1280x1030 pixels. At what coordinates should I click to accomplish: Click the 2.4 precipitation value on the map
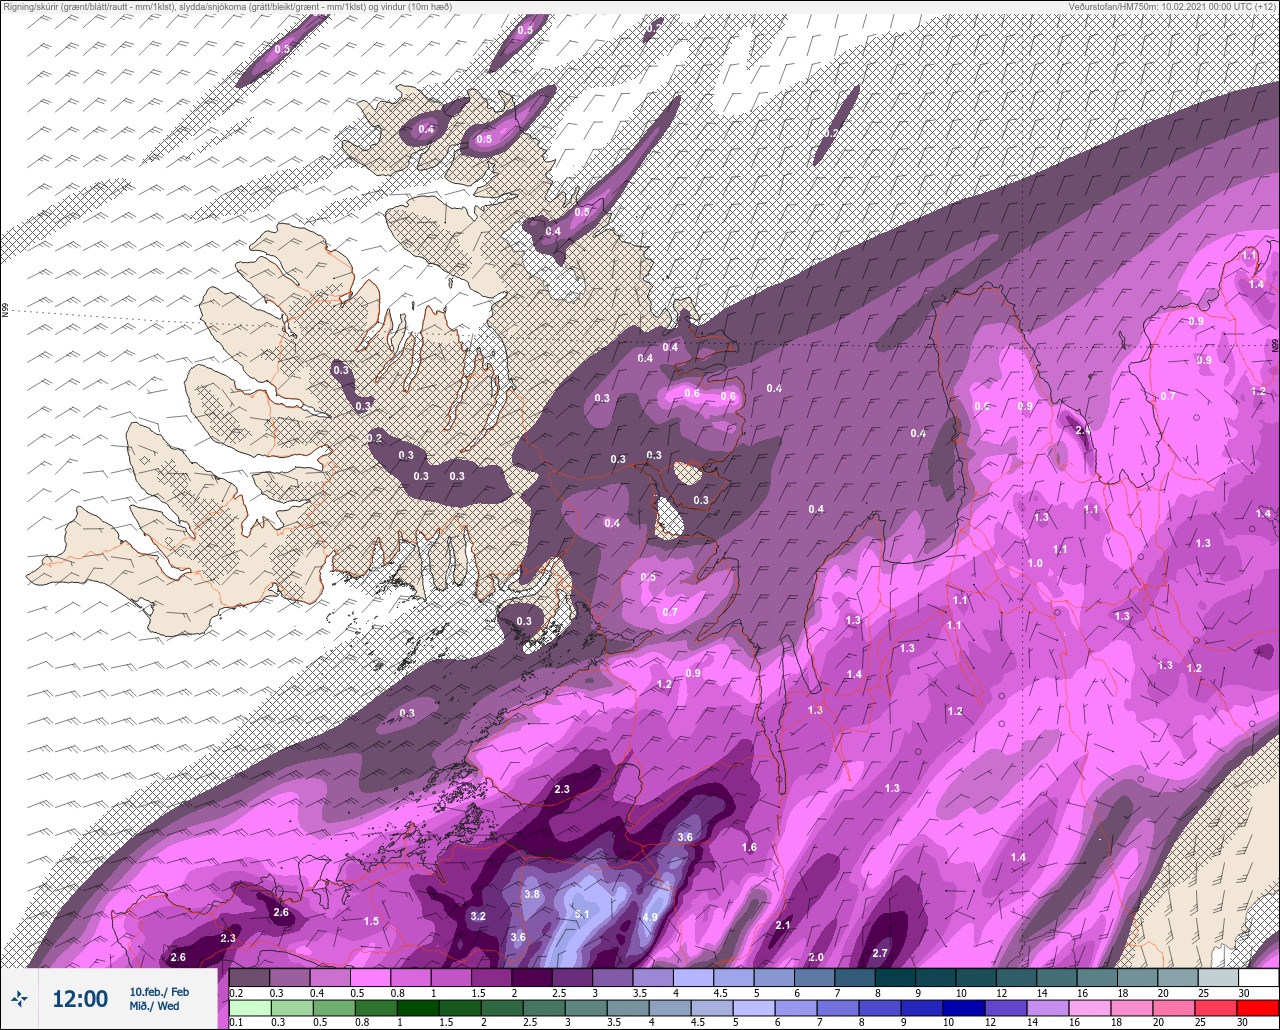1083,430
